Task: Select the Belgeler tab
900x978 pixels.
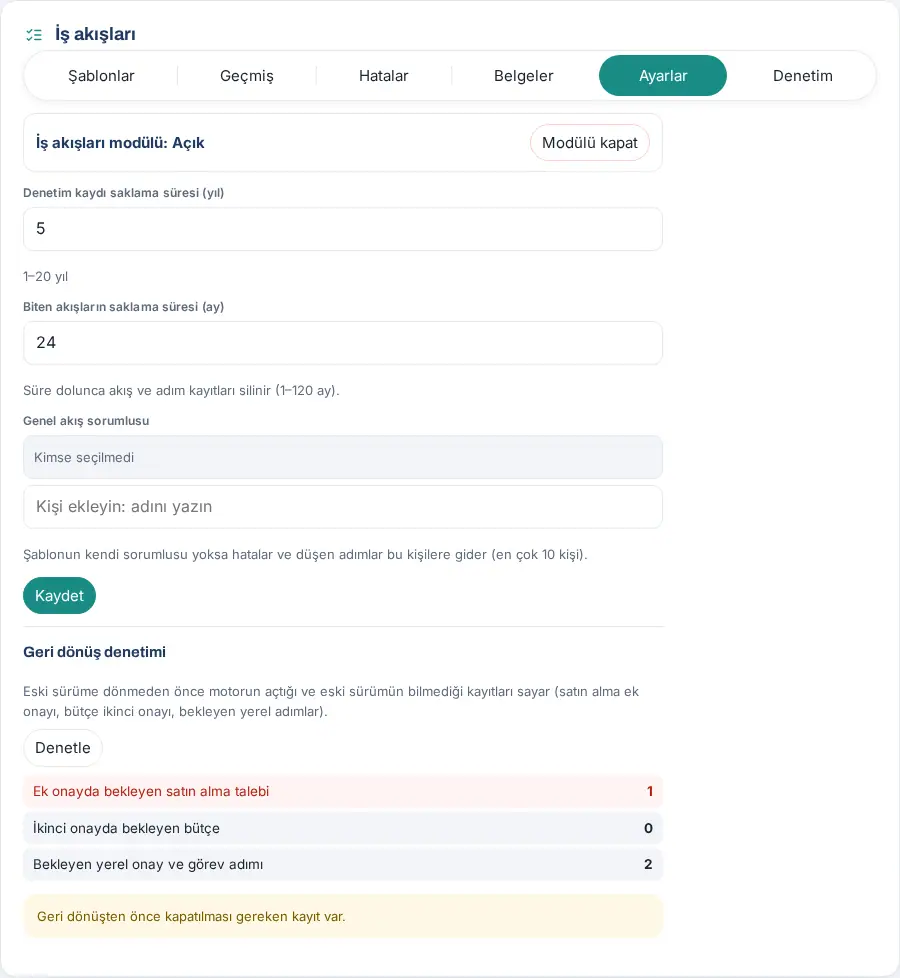Action: [x=524, y=76]
